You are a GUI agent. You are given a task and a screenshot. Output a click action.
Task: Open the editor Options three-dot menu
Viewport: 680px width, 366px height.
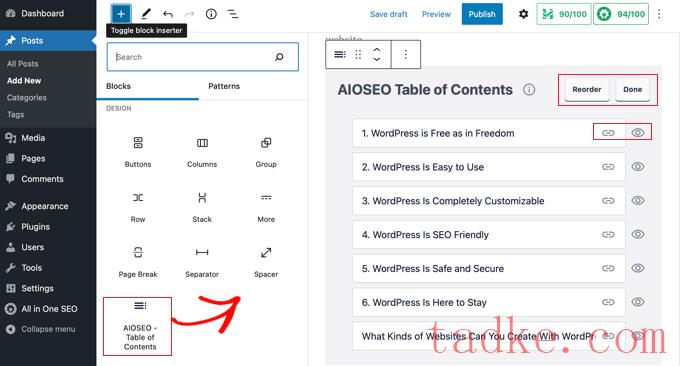point(659,14)
